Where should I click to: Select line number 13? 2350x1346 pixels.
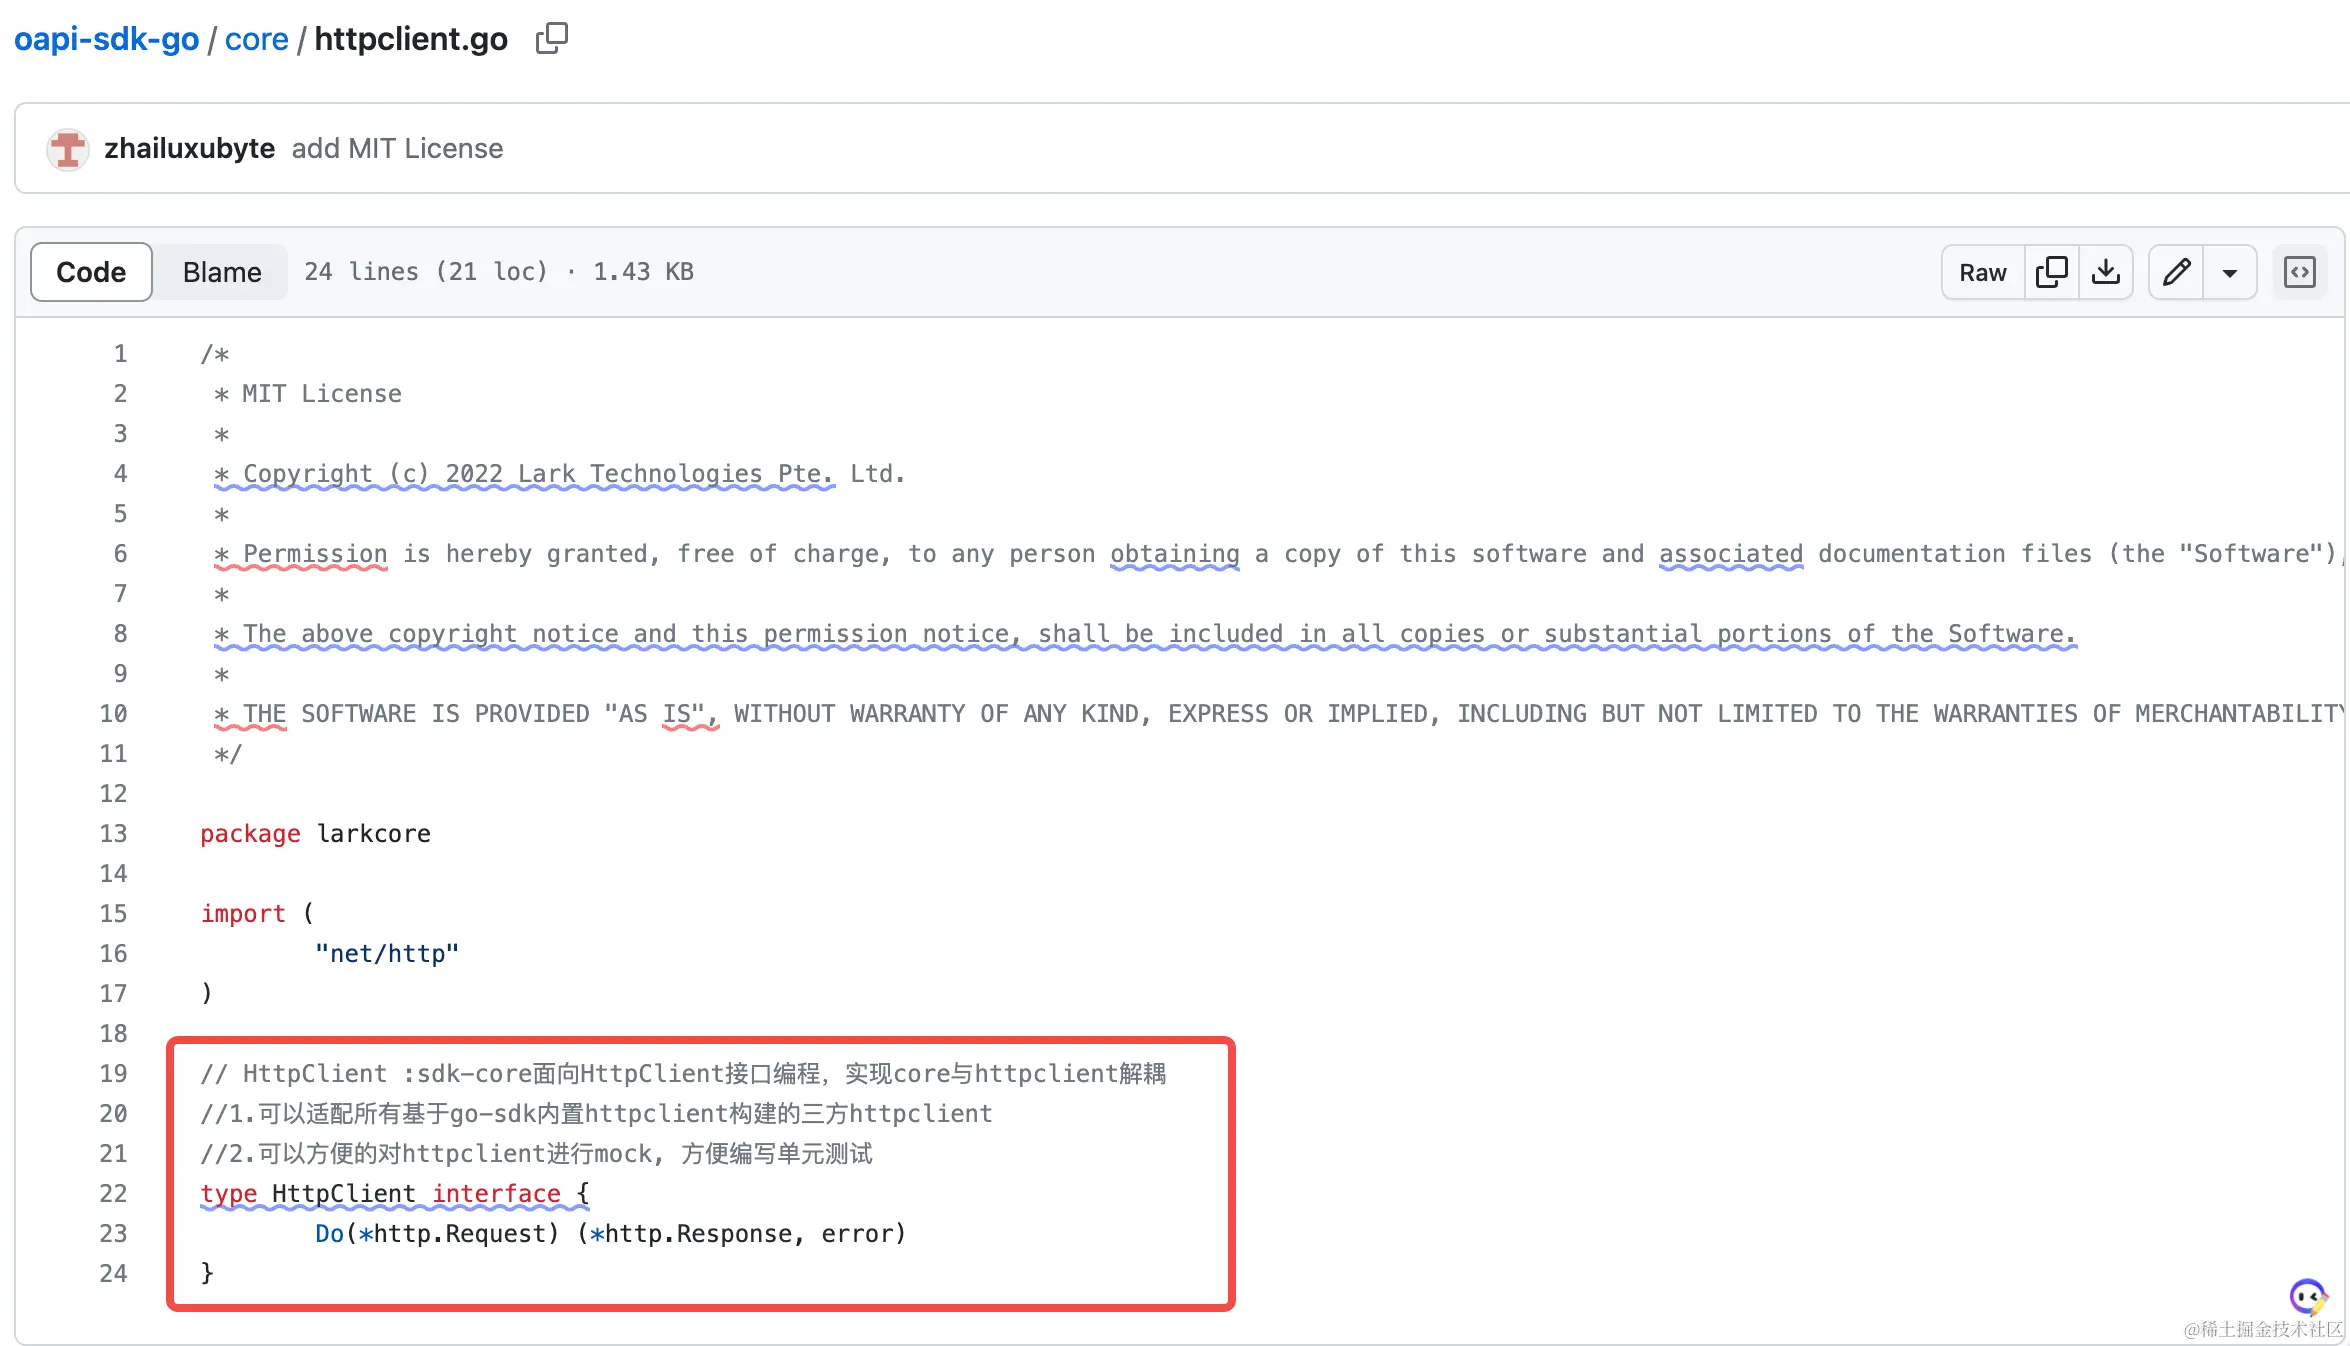coord(114,833)
